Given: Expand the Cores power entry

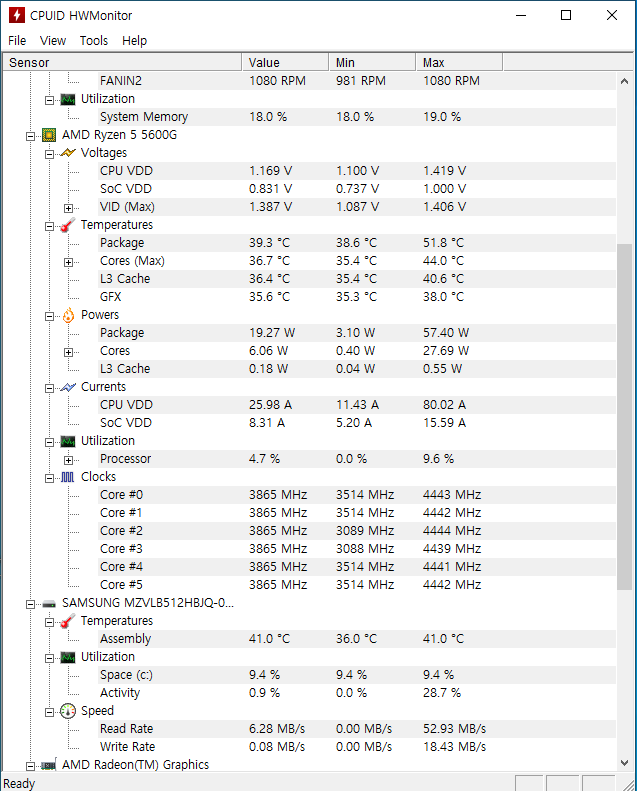Looking at the screenshot, I should (x=69, y=352).
